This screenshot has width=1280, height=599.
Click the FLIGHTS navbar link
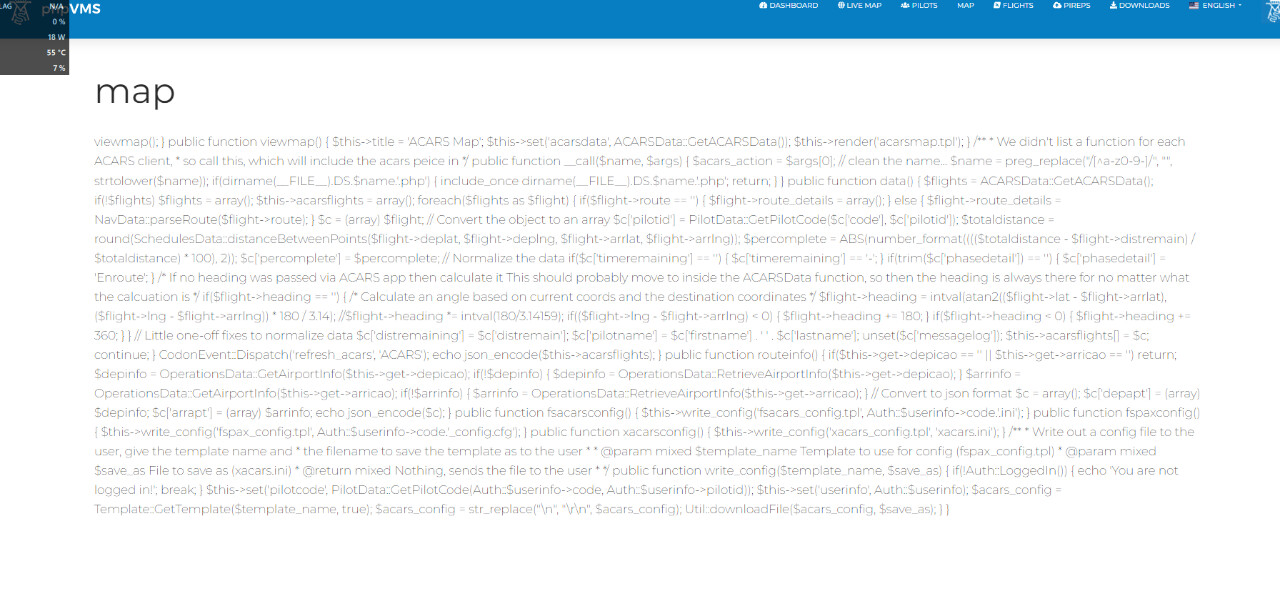[1018, 6]
